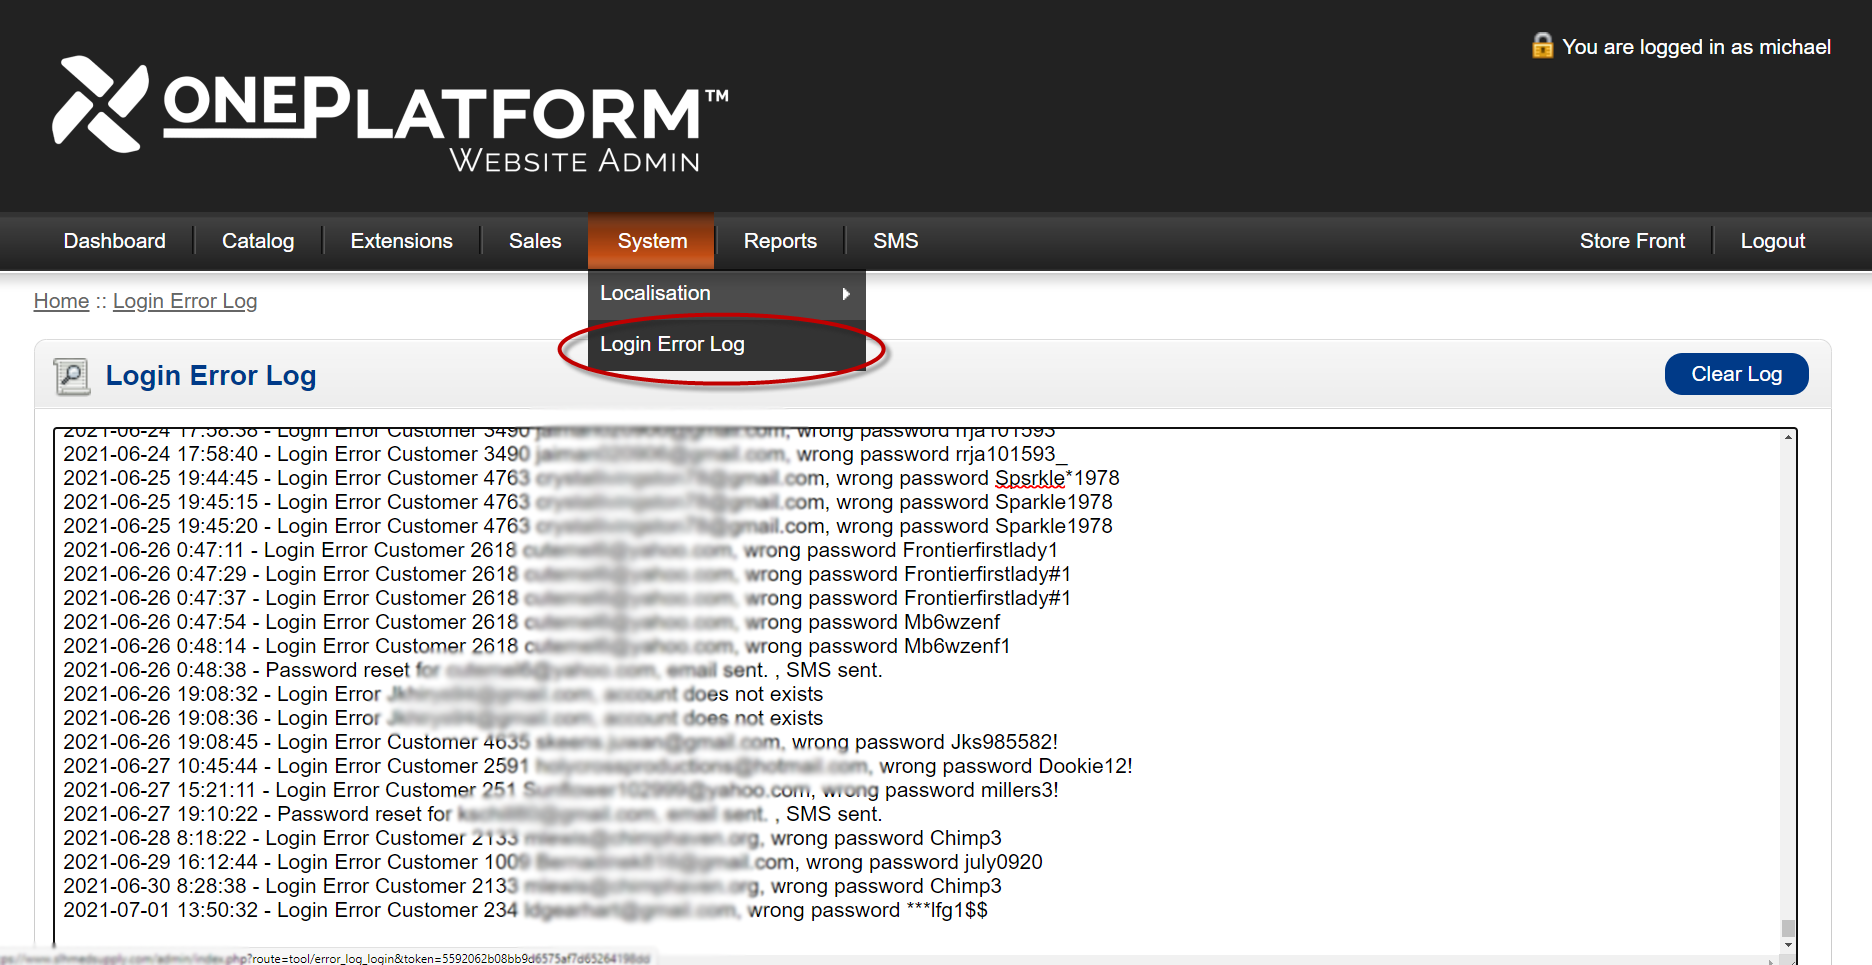Click log entry dated 2021-06-25 19:45:20
The image size is (1872, 965).
pyautogui.click(x=588, y=527)
